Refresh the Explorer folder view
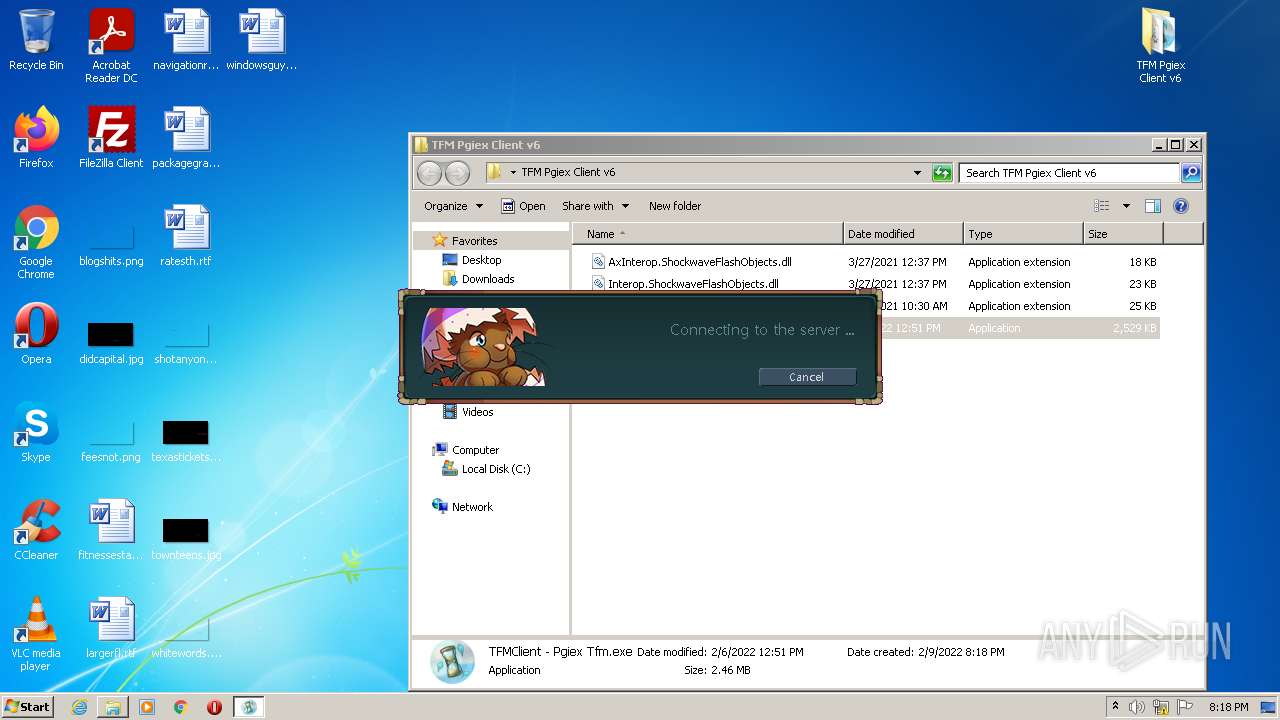Viewport: 1280px width, 720px height. tap(942, 173)
